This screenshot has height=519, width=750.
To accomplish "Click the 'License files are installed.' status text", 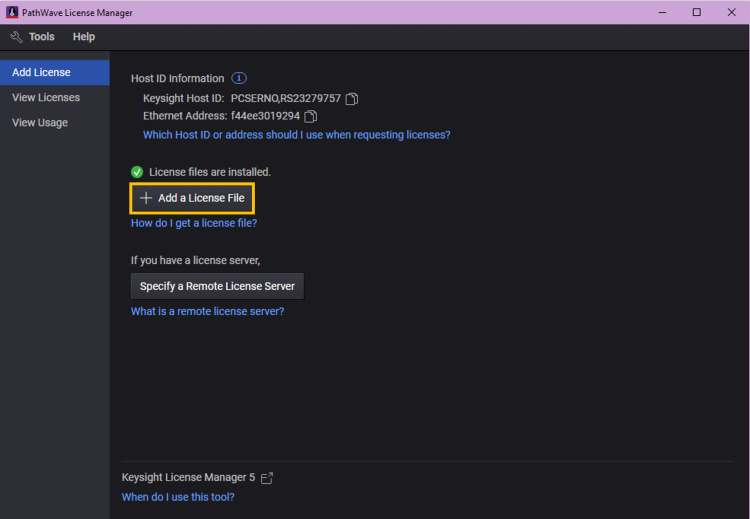I will [210, 172].
